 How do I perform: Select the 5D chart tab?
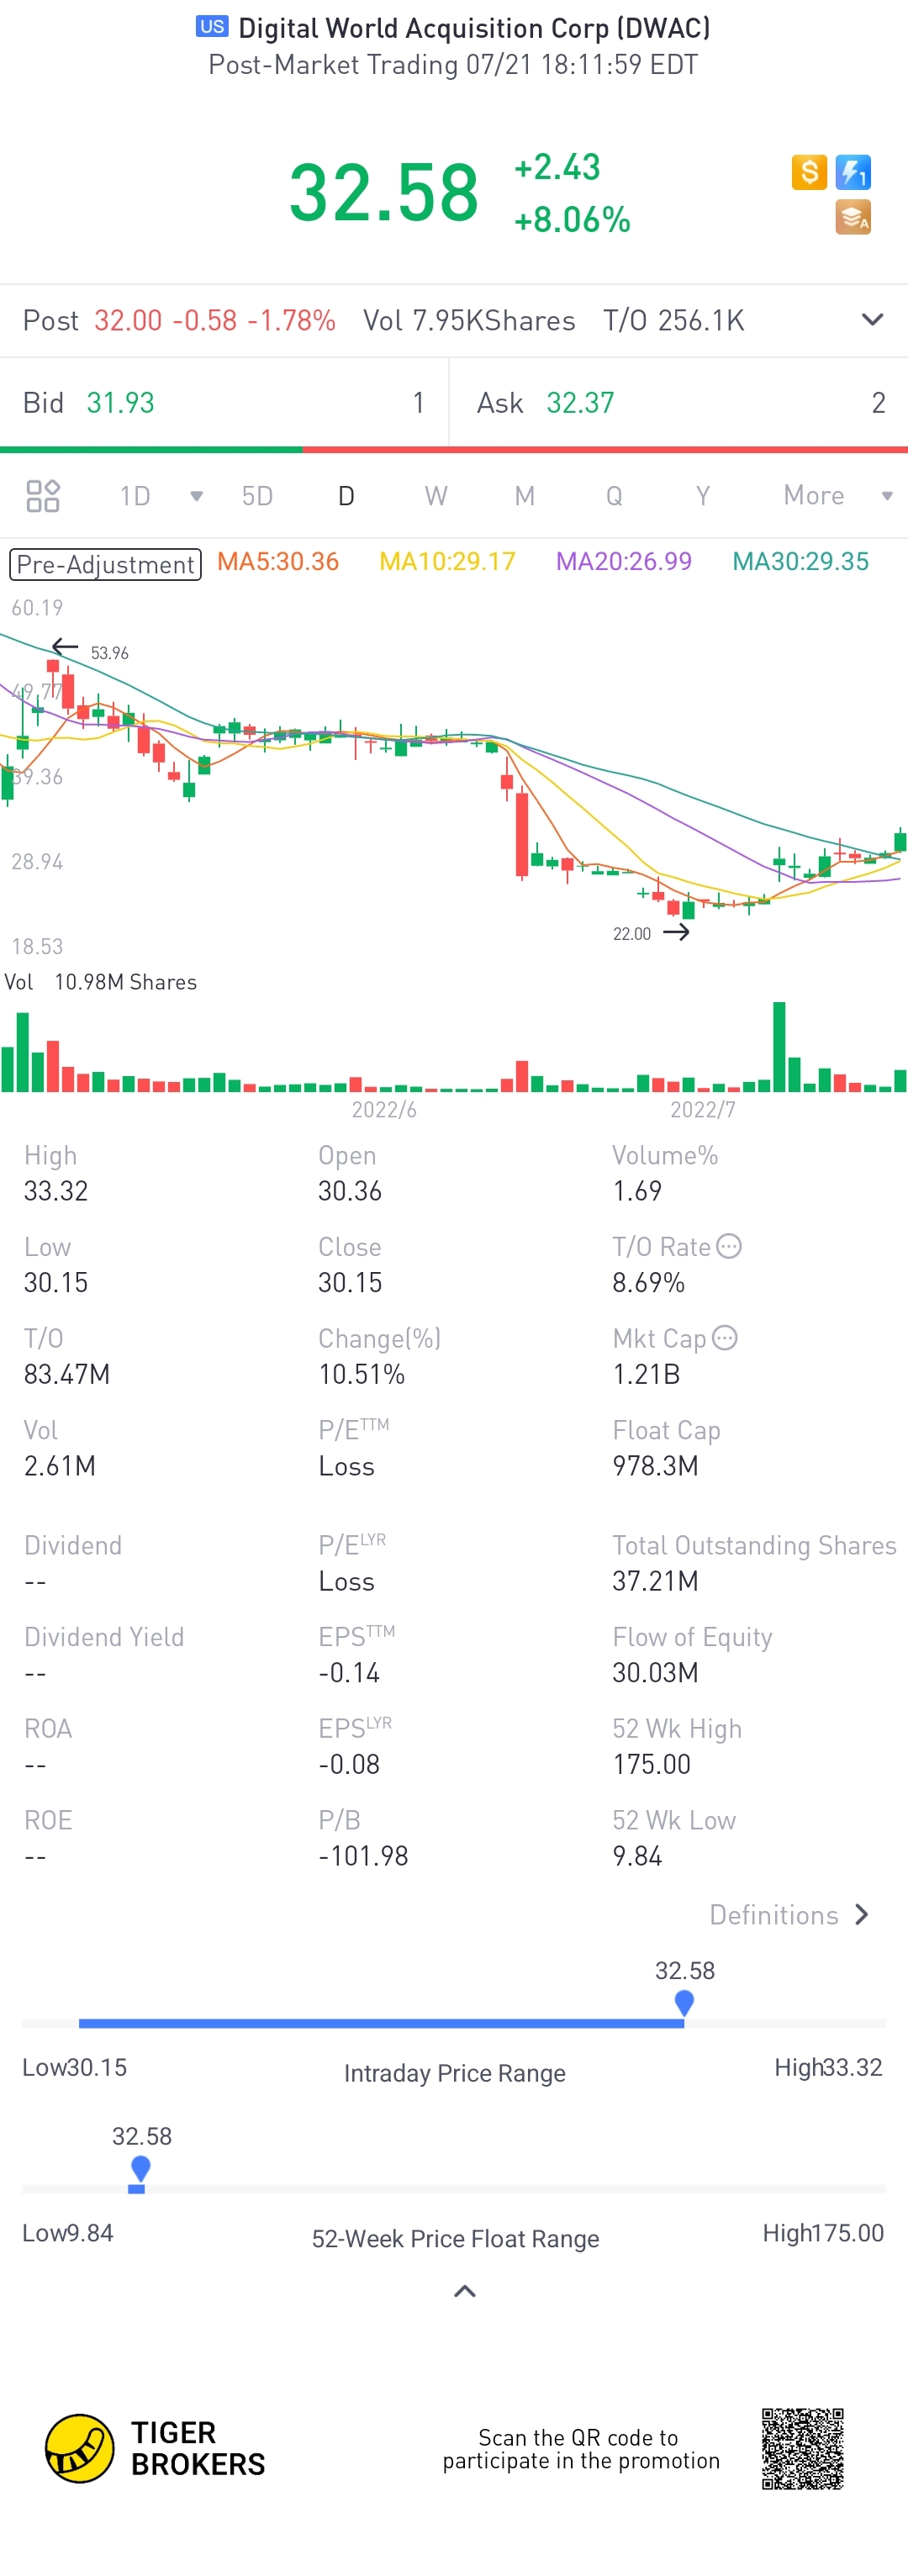(257, 496)
